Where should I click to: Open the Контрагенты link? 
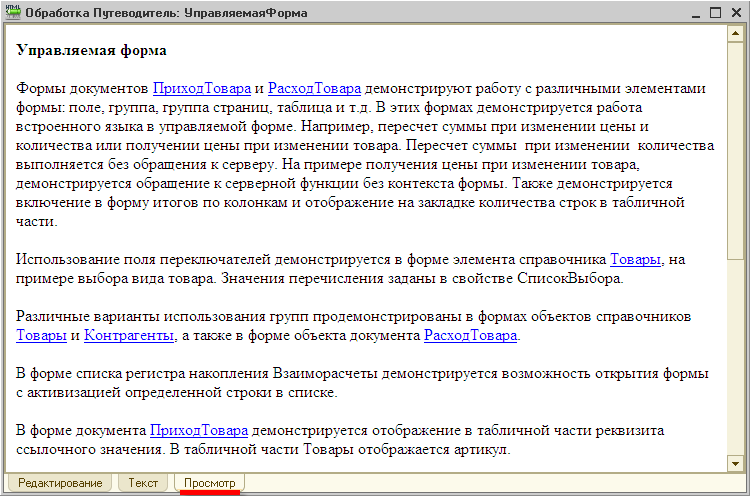[129, 335]
